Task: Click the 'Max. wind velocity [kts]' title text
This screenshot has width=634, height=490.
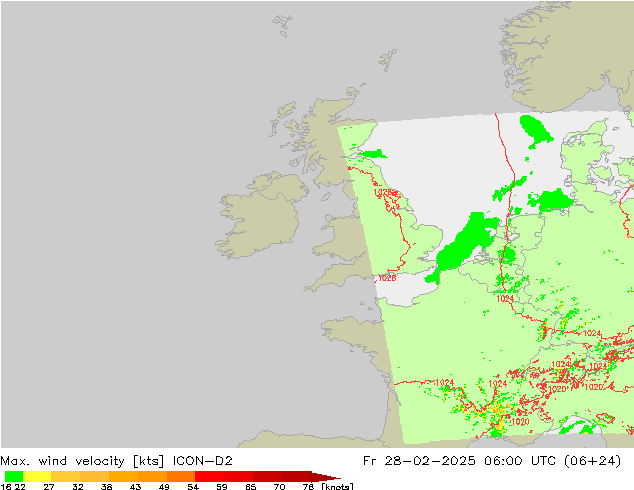Action: [x=82, y=461]
